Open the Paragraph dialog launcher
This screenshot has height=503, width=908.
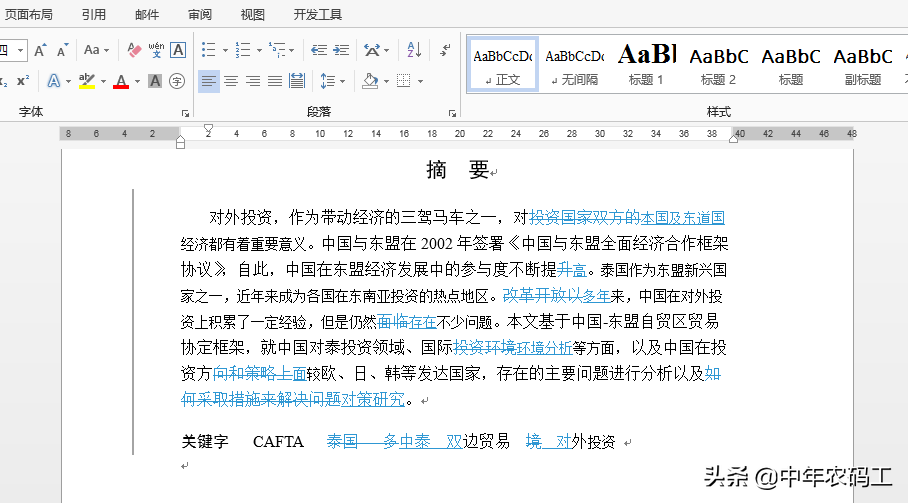(x=452, y=113)
